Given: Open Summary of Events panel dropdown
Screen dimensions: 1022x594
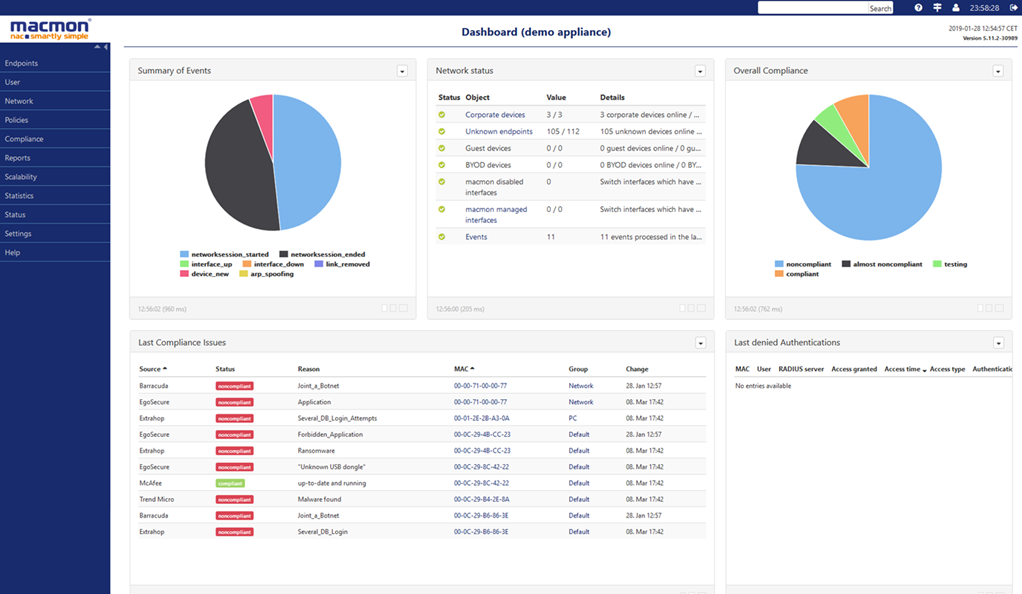Looking at the screenshot, I should (402, 71).
